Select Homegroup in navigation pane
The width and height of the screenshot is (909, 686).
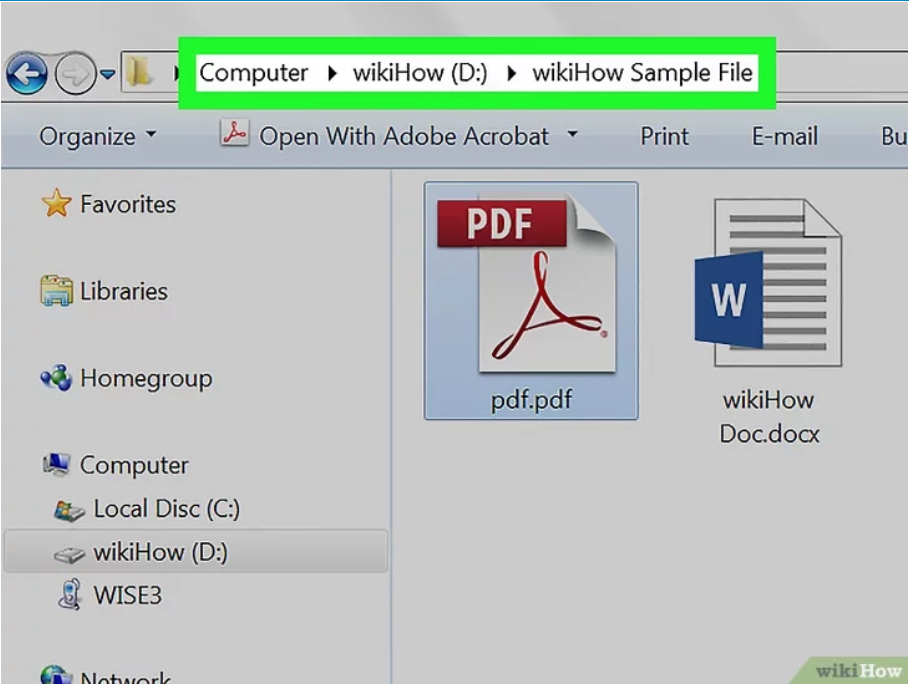(146, 379)
